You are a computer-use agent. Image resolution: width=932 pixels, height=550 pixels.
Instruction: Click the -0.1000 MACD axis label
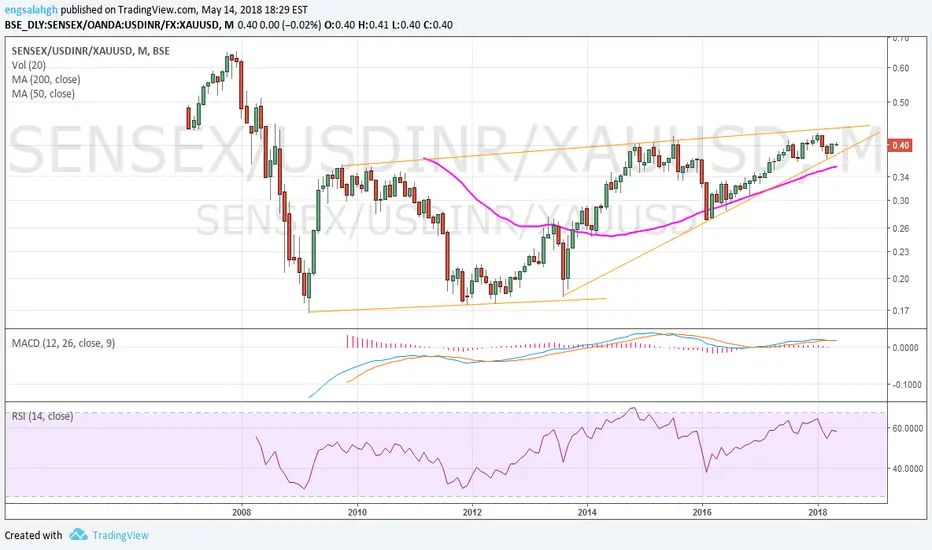point(905,385)
